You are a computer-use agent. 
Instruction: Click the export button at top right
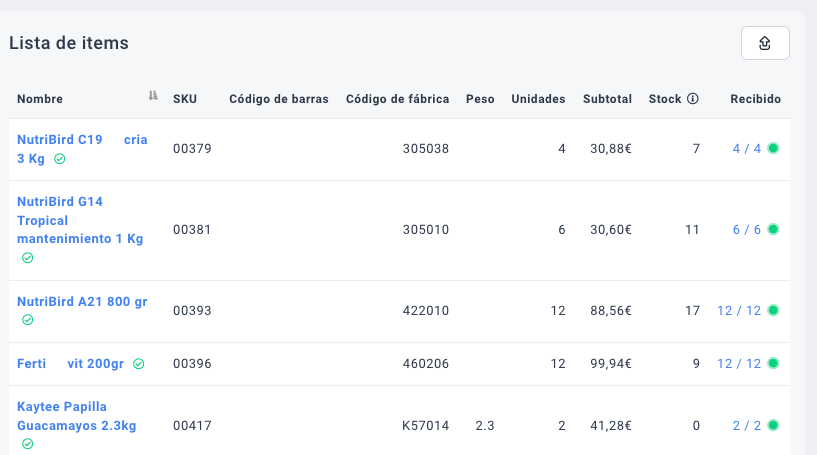point(765,43)
